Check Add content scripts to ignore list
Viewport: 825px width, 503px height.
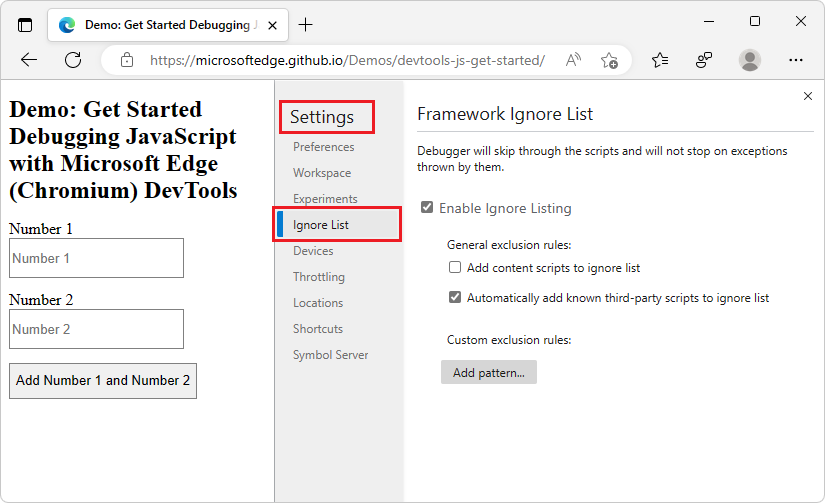coord(455,267)
